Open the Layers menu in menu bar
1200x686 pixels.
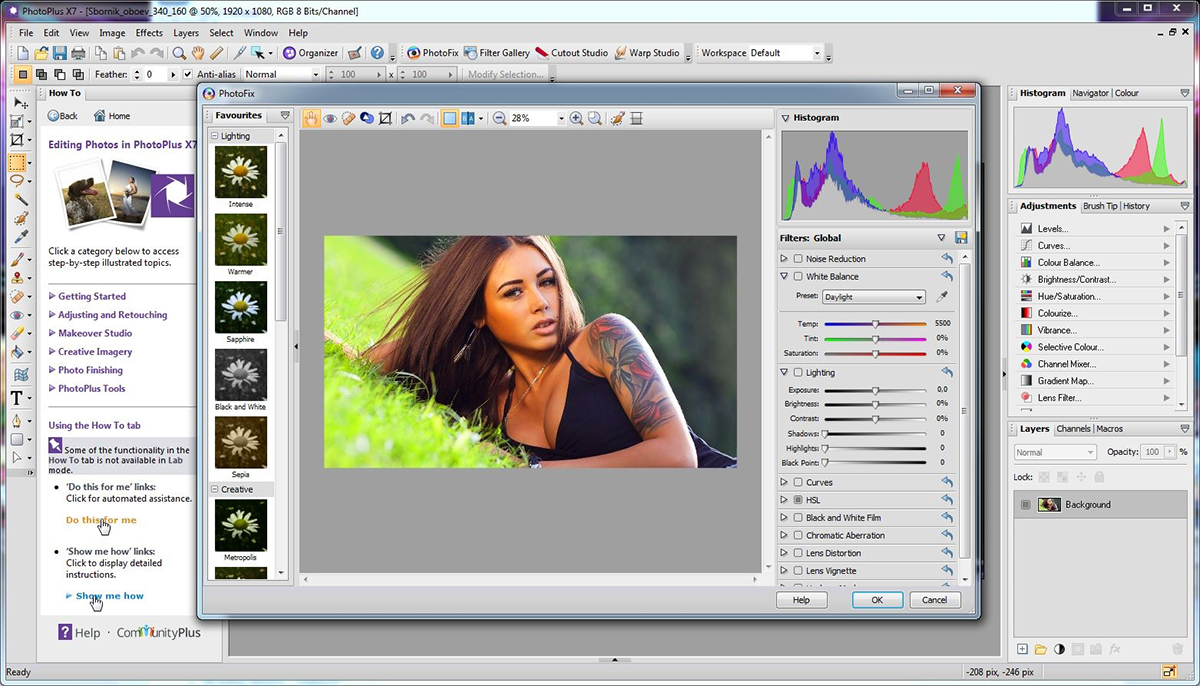[186, 33]
